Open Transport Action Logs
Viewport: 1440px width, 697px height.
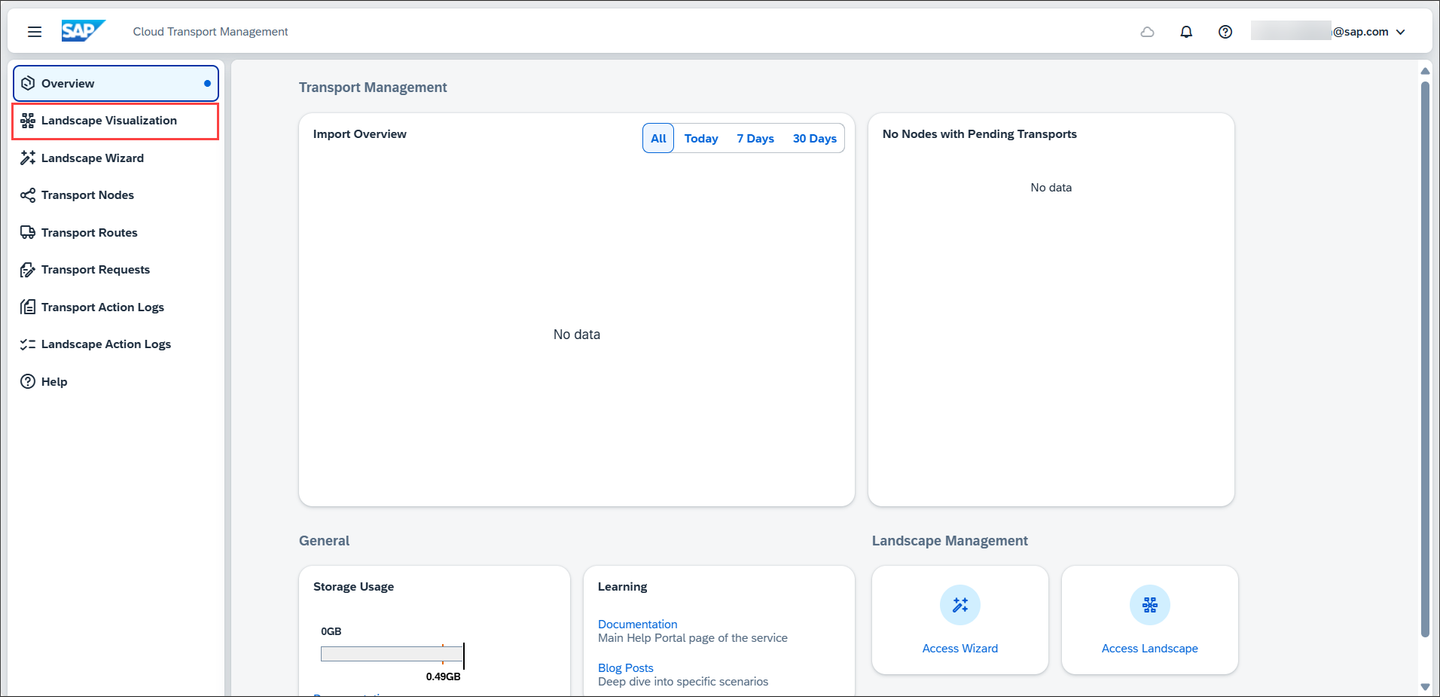116,307
